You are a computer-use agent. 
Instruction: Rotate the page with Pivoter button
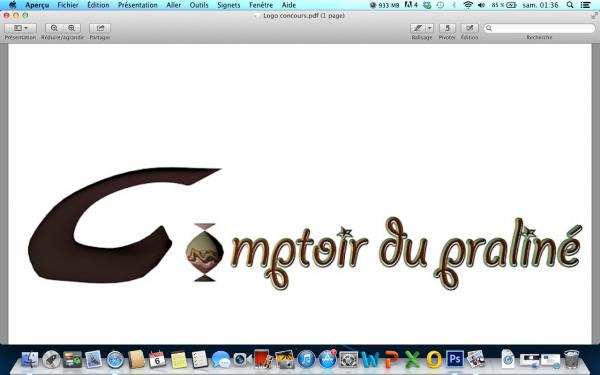point(447,28)
